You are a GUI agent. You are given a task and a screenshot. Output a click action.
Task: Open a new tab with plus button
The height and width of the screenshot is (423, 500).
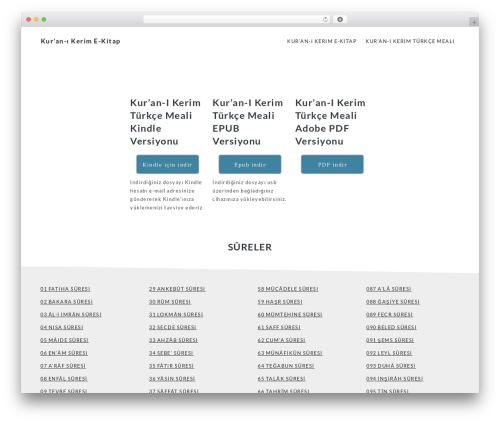pyautogui.click(x=474, y=22)
